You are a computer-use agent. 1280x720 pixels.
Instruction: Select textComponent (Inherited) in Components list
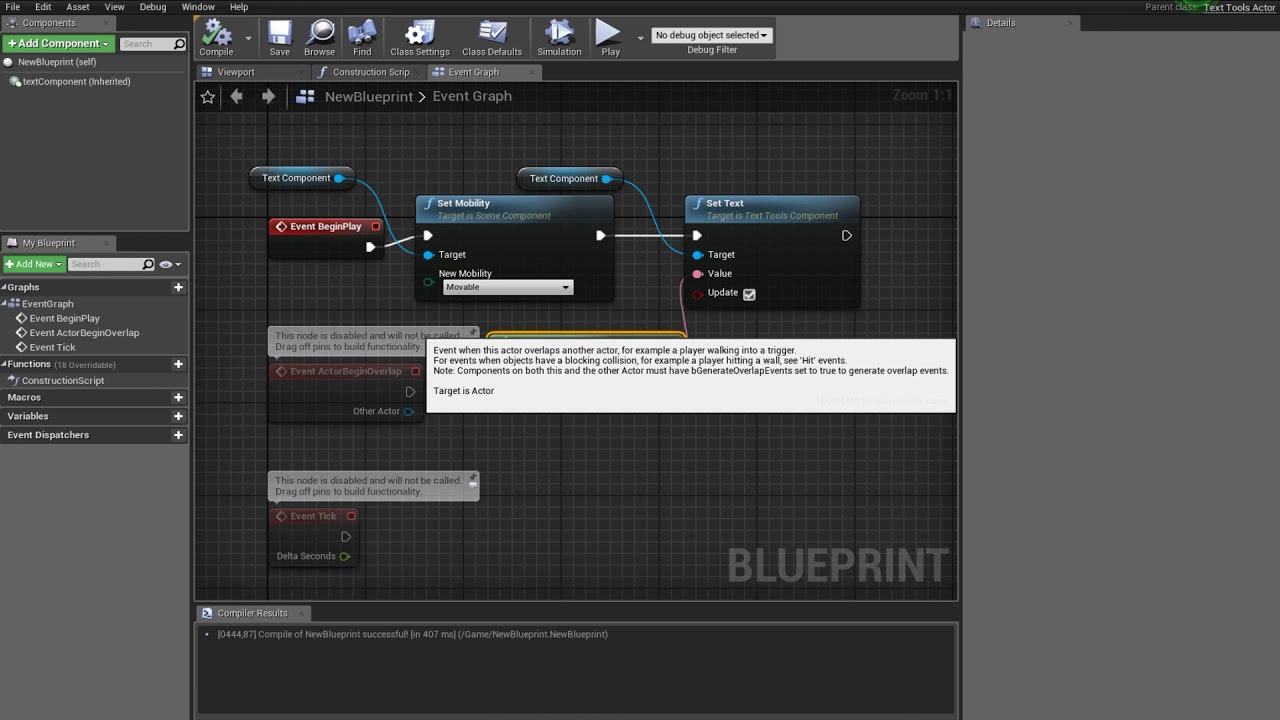point(76,82)
